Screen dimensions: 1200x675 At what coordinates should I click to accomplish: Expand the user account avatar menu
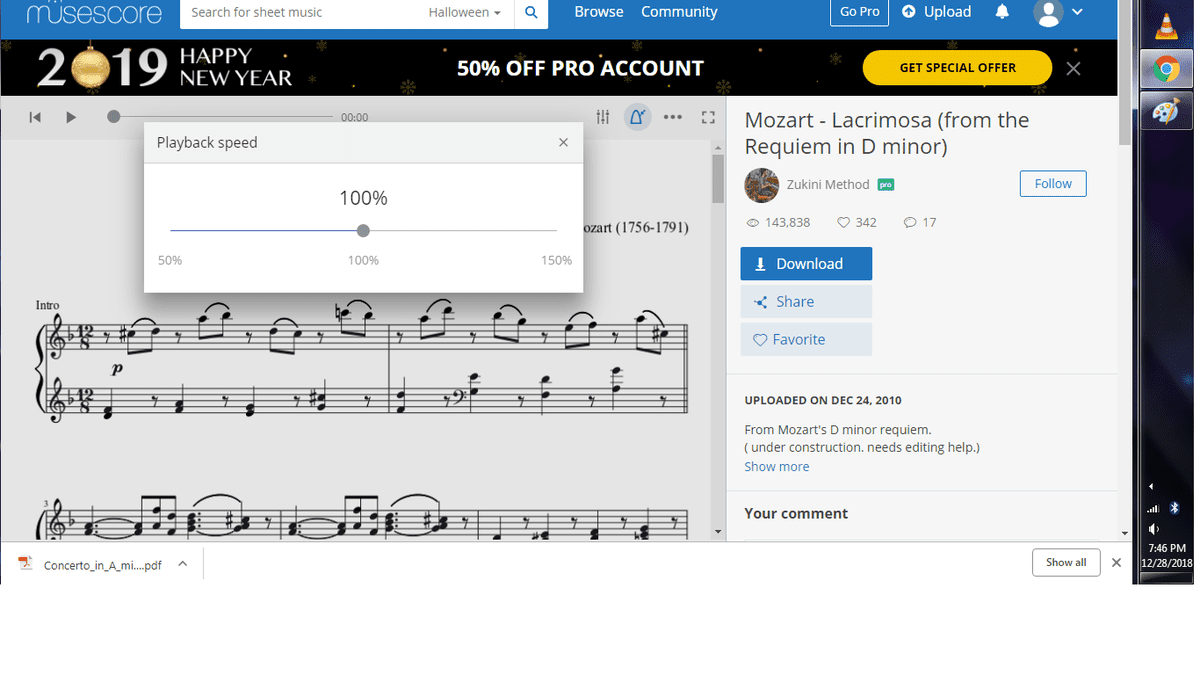click(1059, 13)
